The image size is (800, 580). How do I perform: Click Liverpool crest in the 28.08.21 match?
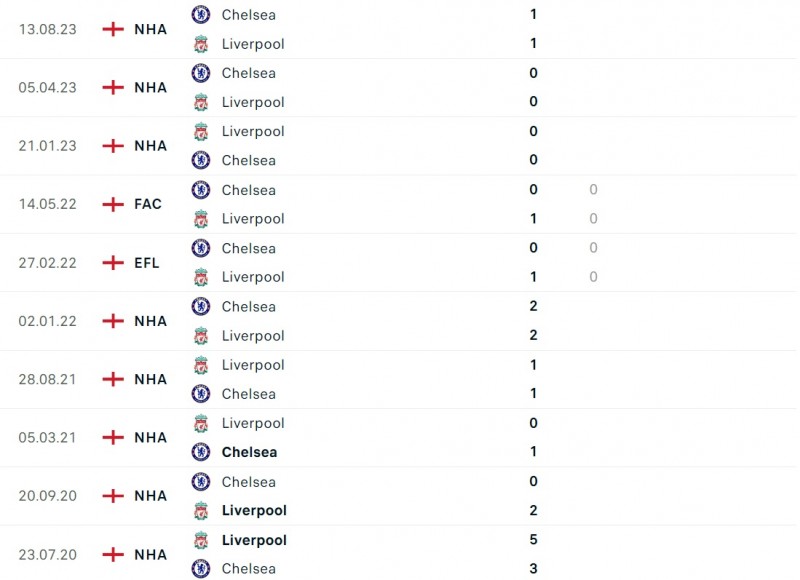click(x=201, y=365)
